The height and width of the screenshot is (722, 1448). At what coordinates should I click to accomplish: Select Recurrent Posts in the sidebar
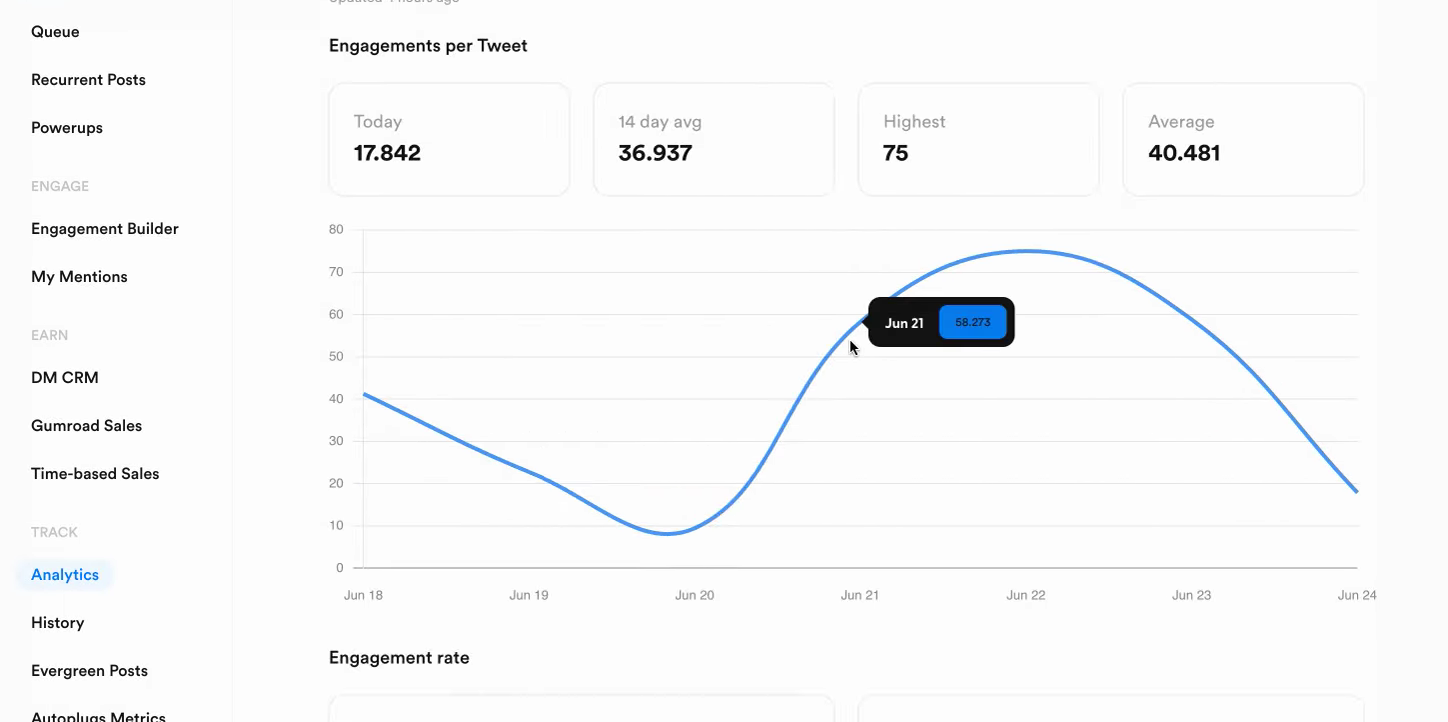pyautogui.click(x=88, y=79)
